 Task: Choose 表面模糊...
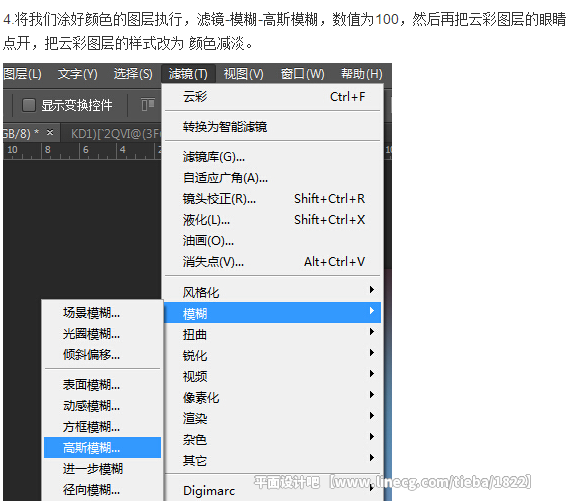click(103, 385)
